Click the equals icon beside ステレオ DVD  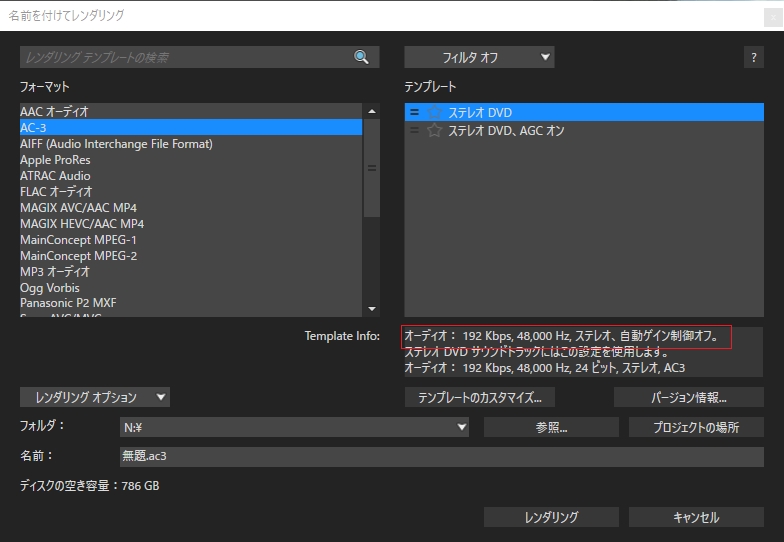(x=414, y=112)
